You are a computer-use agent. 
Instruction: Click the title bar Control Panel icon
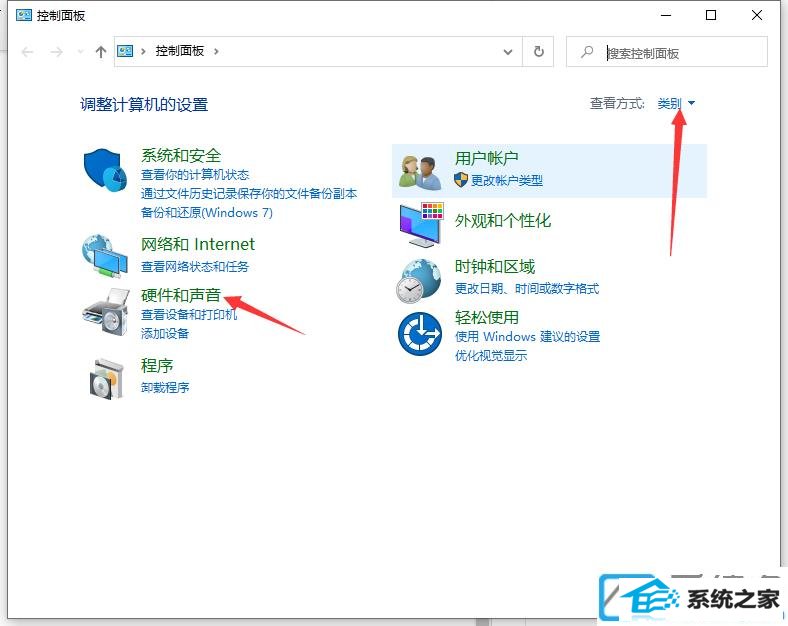[x=24, y=15]
